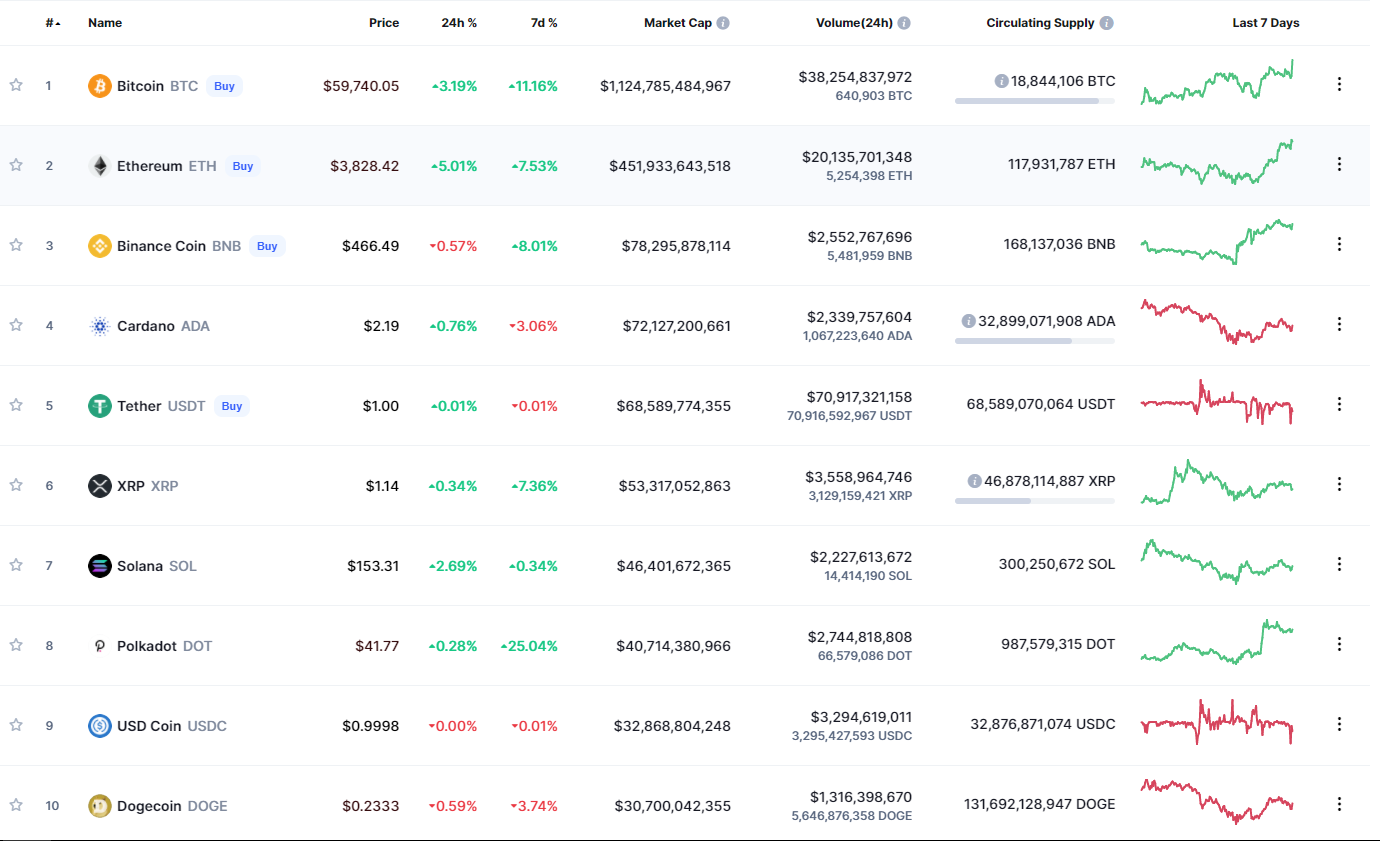Click info icon beside Bitcoin circulating supply
The image size is (1380, 841).
[x=1001, y=81]
